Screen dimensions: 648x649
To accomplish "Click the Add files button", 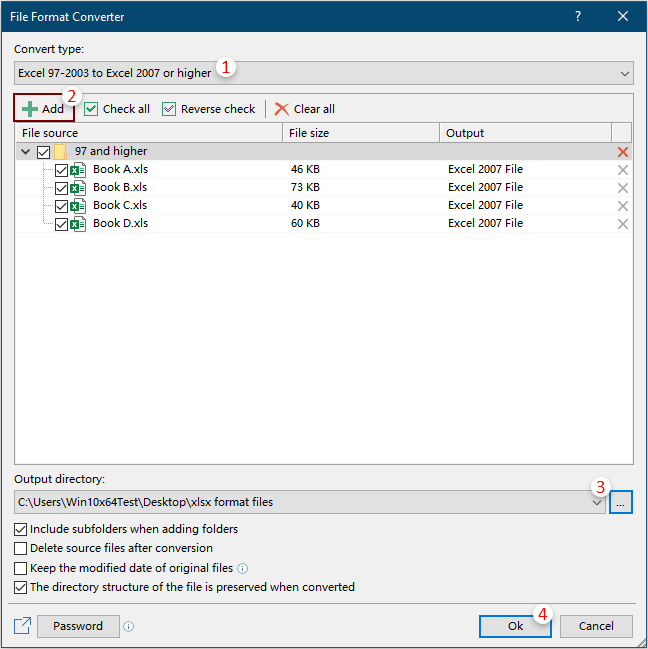I will tap(44, 108).
